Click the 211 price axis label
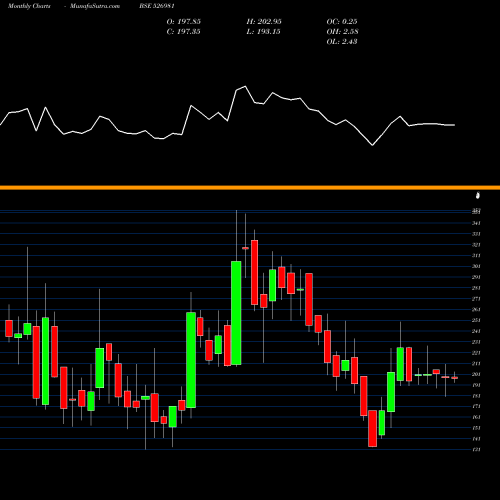The height and width of the screenshot is (500, 500). (476, 363)
